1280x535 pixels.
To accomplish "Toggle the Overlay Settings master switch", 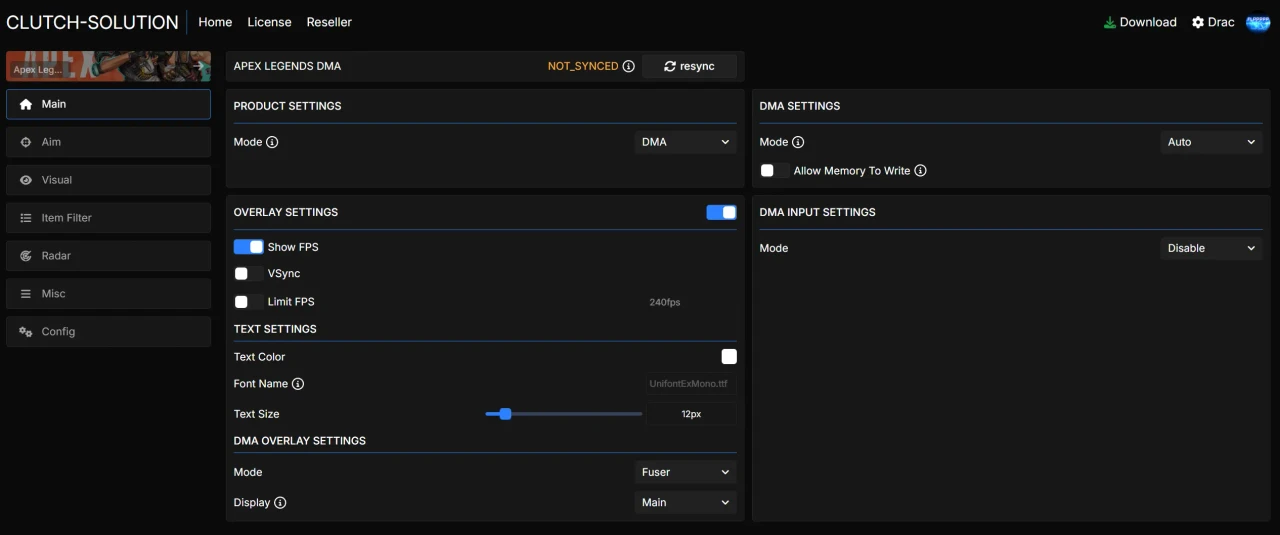I will coord(721,212).
